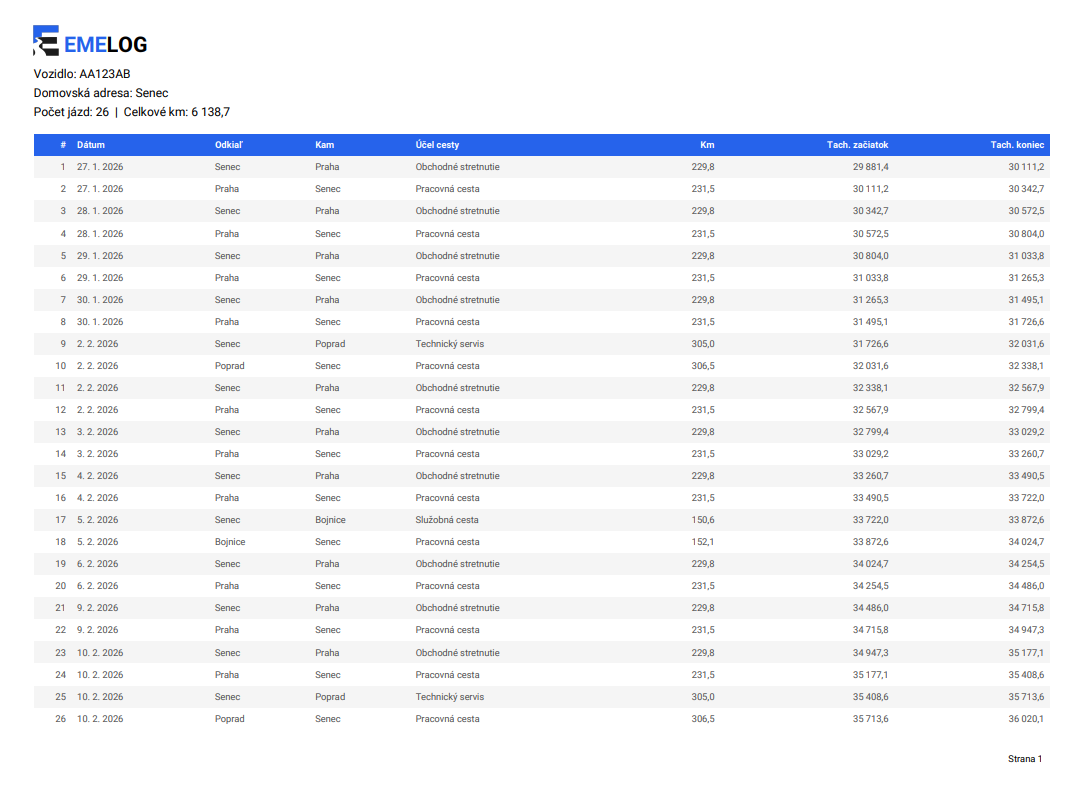This screenshot has width=1087, height=787.
Task: Select the hash (#) column header
Action: [x=63, y=145]
